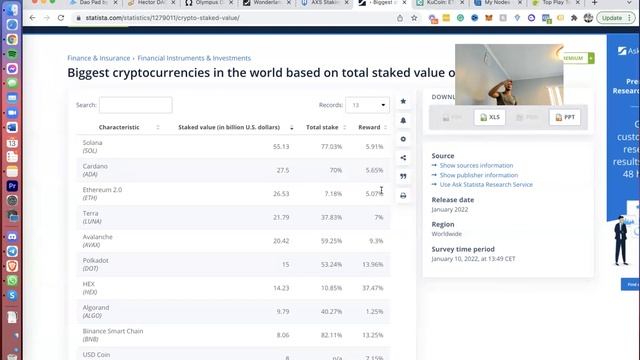Switch to the AXS Staking tab
Viewport: 640px width, 360px height.
(324, 3)
